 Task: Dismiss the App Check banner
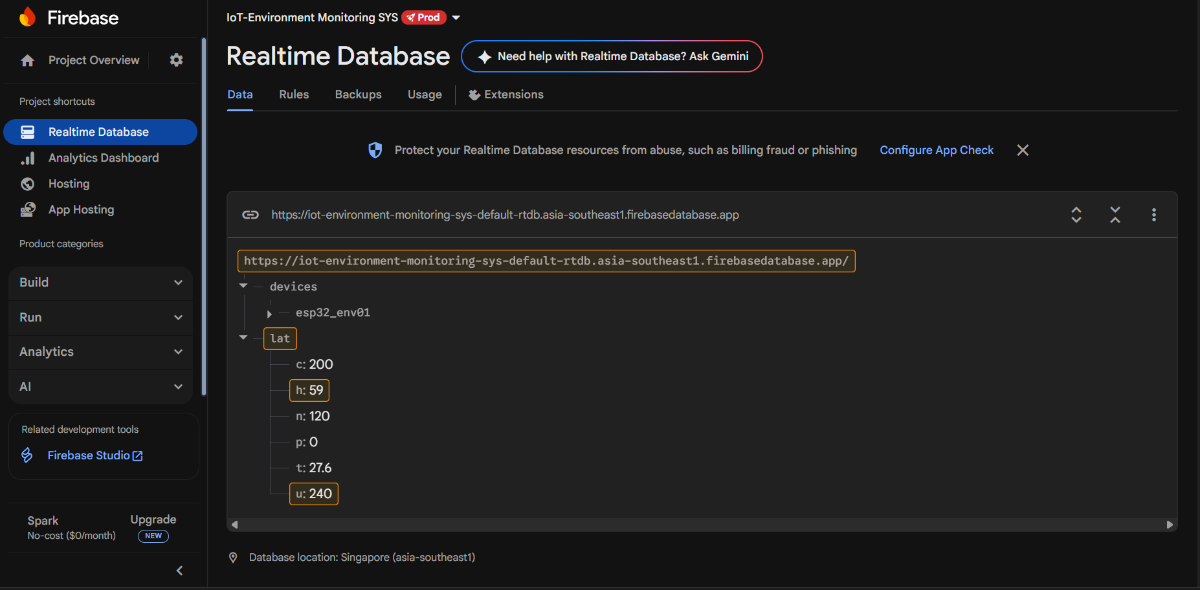[1022, 150]
